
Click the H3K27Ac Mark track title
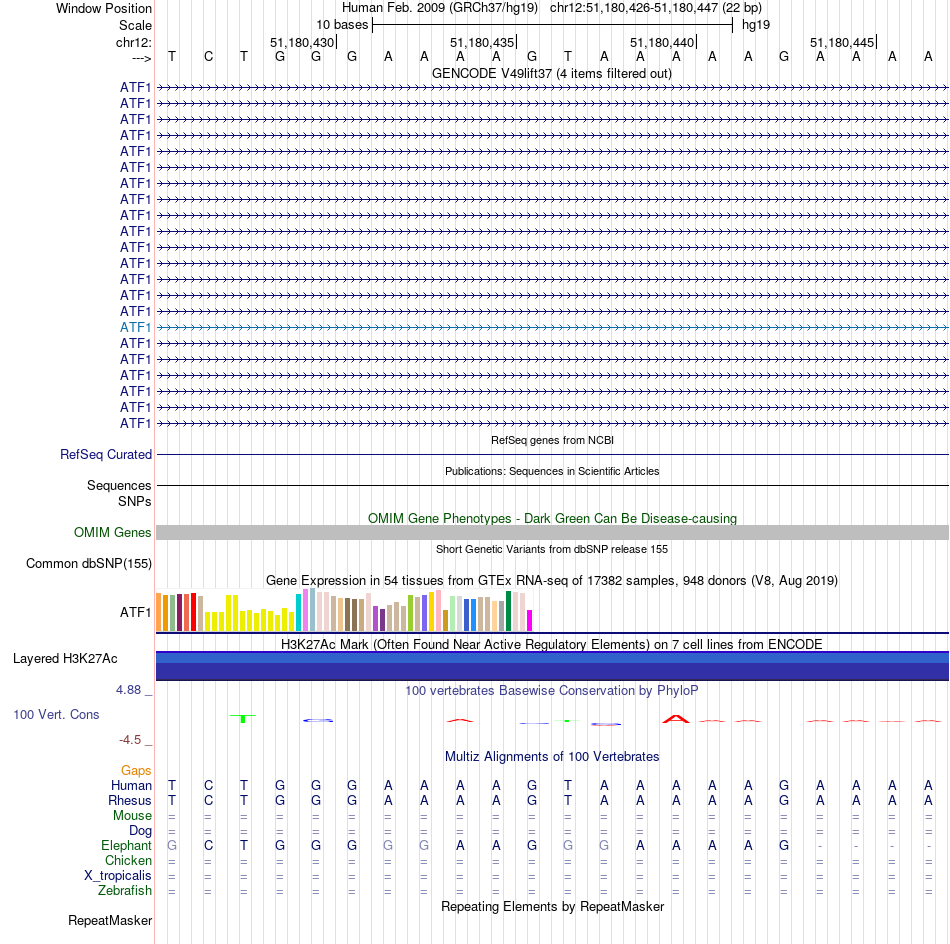tap(552, 644)
